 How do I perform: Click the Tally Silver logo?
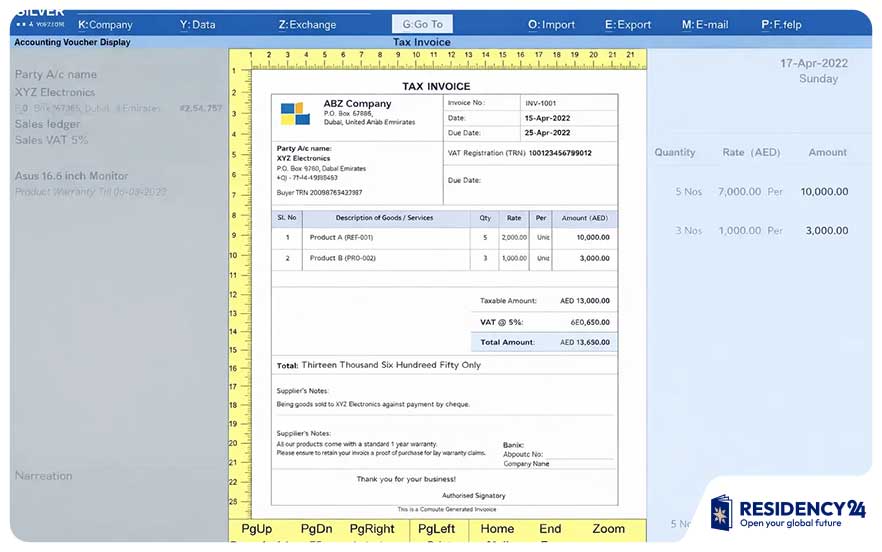click(40, 17)
